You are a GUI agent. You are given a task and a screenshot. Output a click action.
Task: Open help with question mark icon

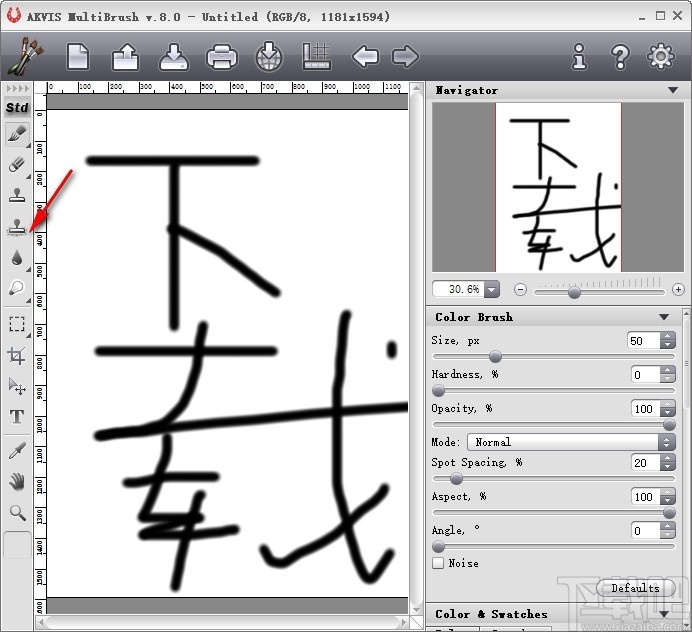[x=620, y=56]
